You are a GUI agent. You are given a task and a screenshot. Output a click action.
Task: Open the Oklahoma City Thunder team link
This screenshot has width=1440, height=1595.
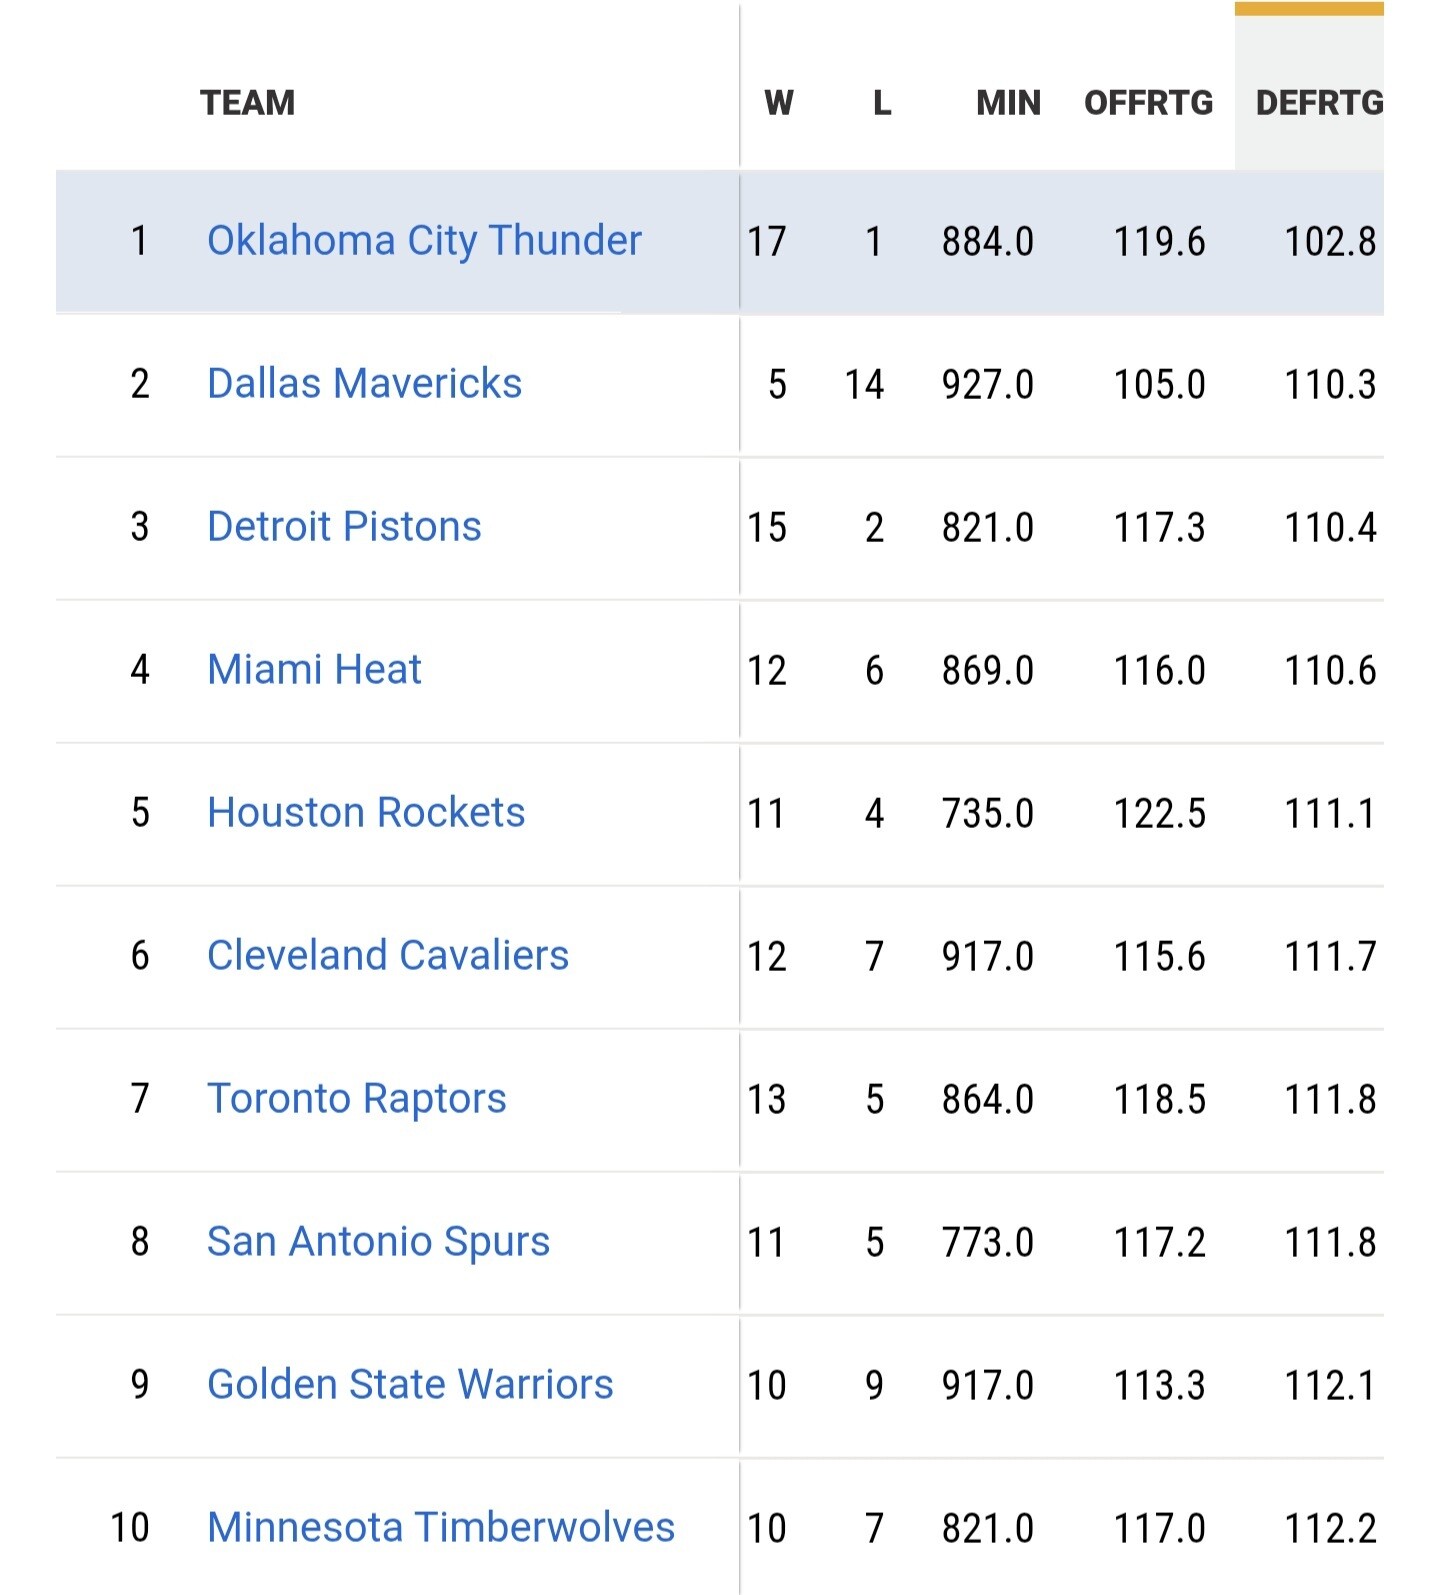coord(424,241)
